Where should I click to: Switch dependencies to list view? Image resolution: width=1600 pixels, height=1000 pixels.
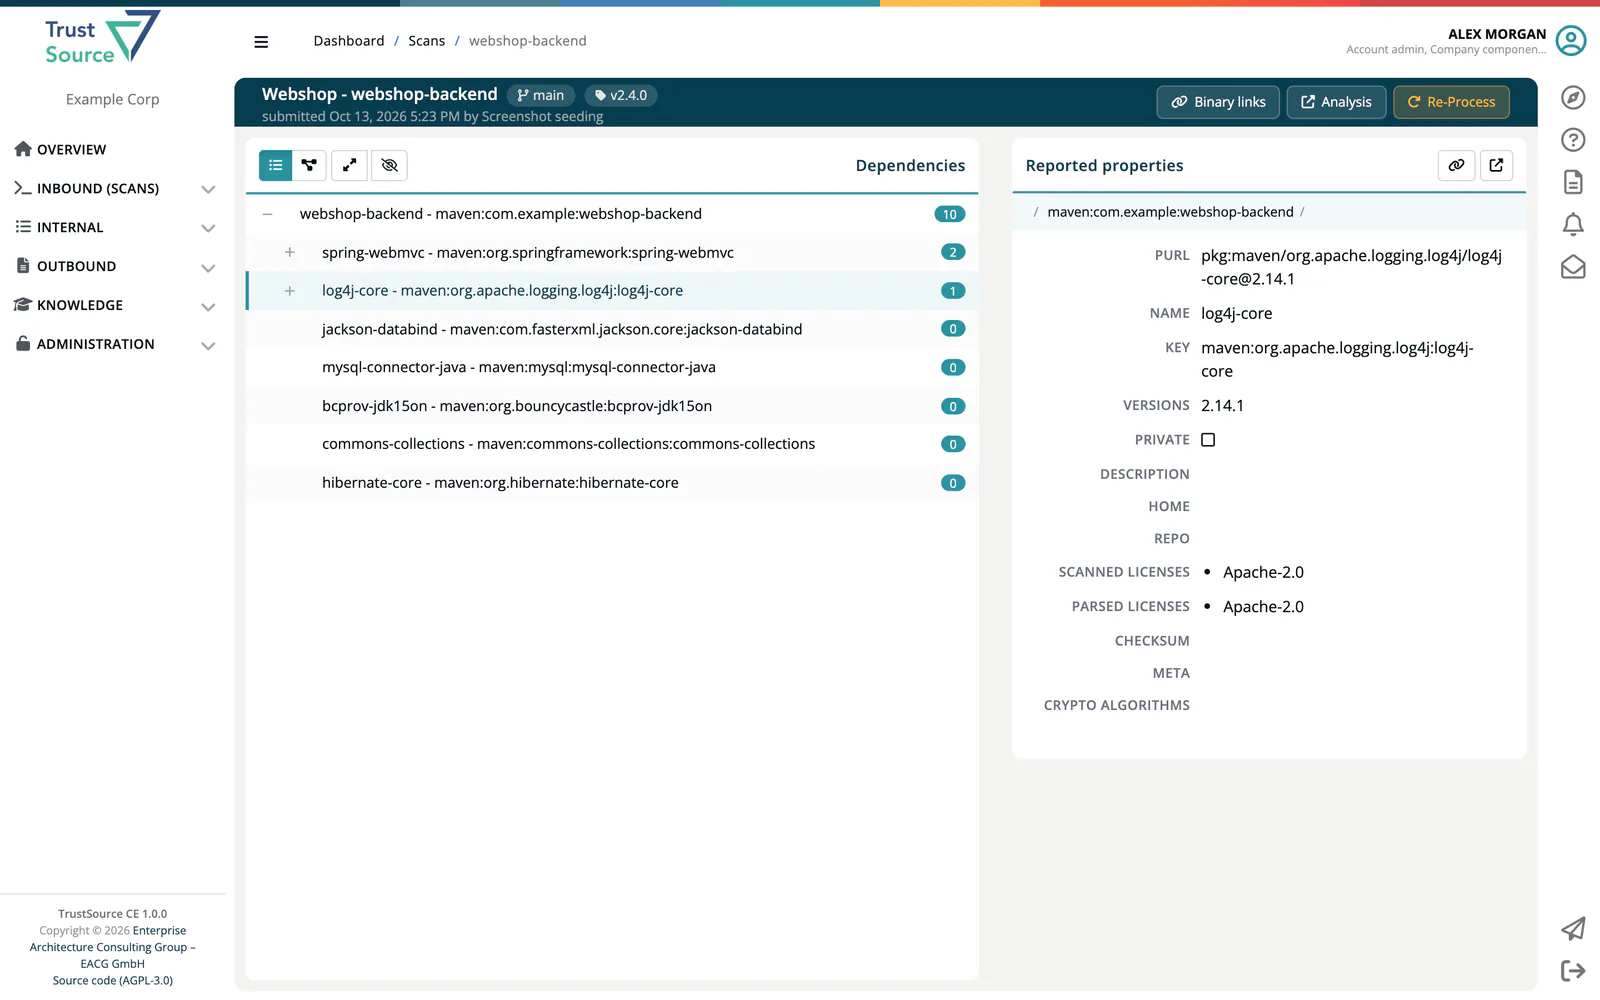(x=275, y=165)
